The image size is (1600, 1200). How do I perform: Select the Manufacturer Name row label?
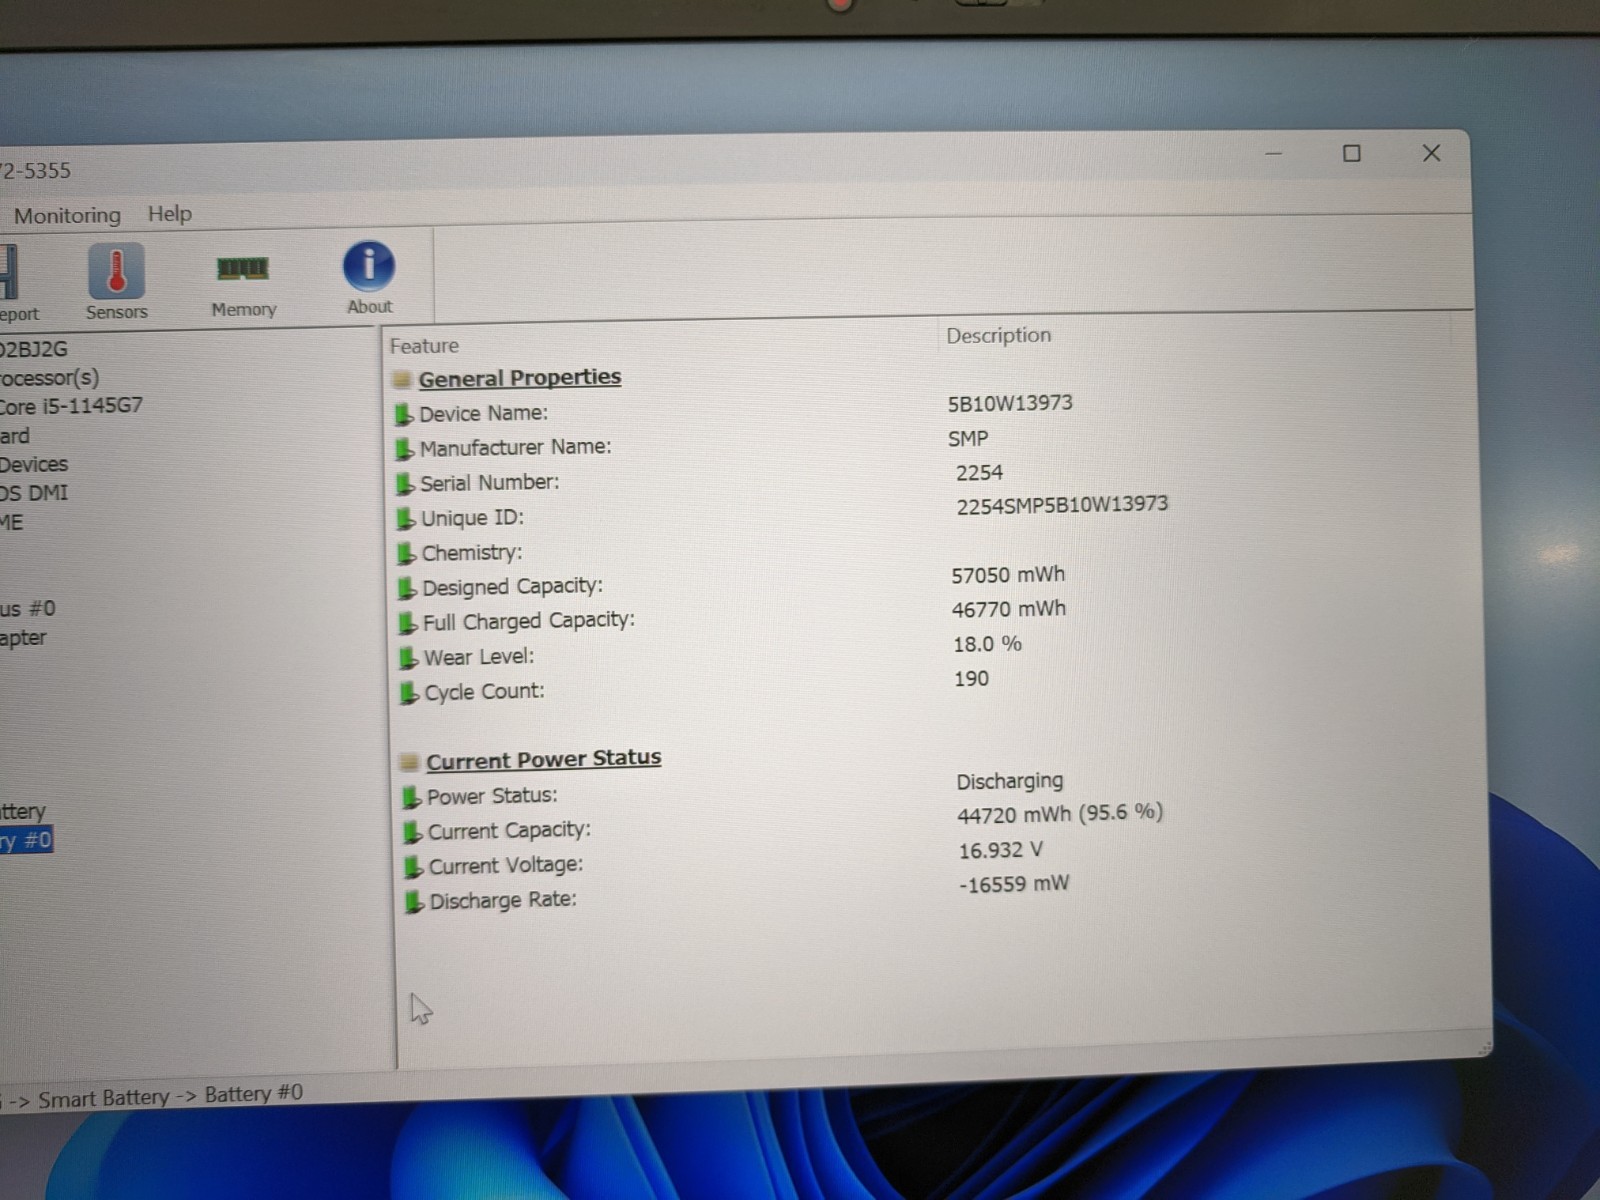click(x=515, y=447)
